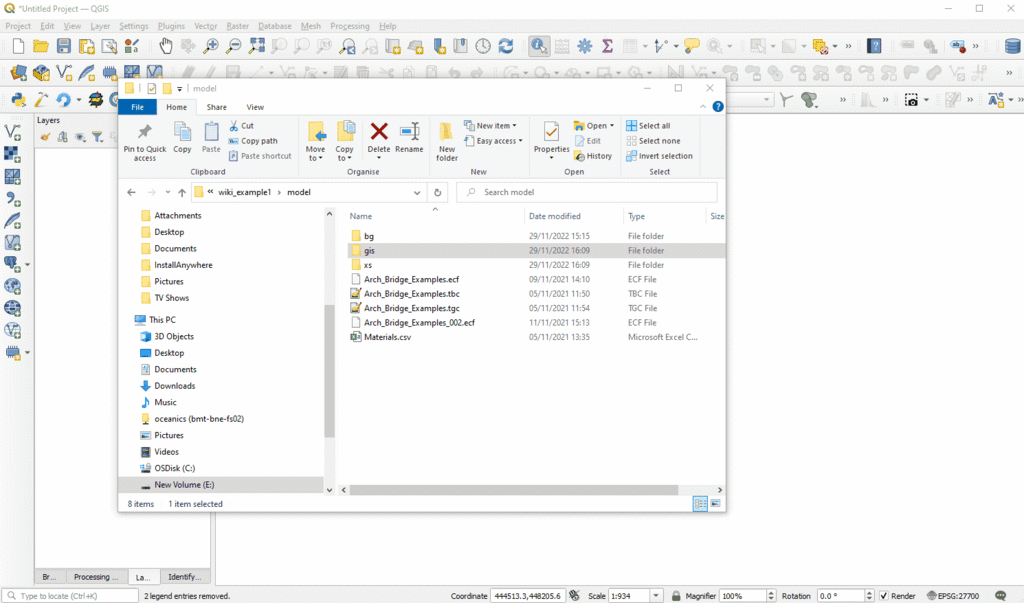1024x603 pixels.
Task: Switch to the View ribbon tab
Action: [x=255, y=107]
